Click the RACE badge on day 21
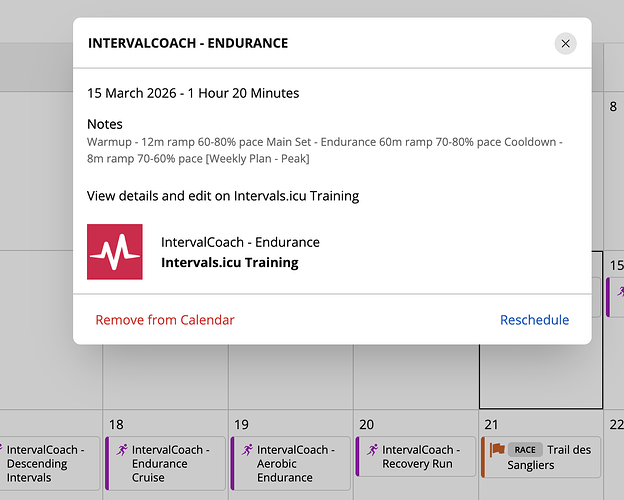Viewport: 624px width, 500px height. 525,450
